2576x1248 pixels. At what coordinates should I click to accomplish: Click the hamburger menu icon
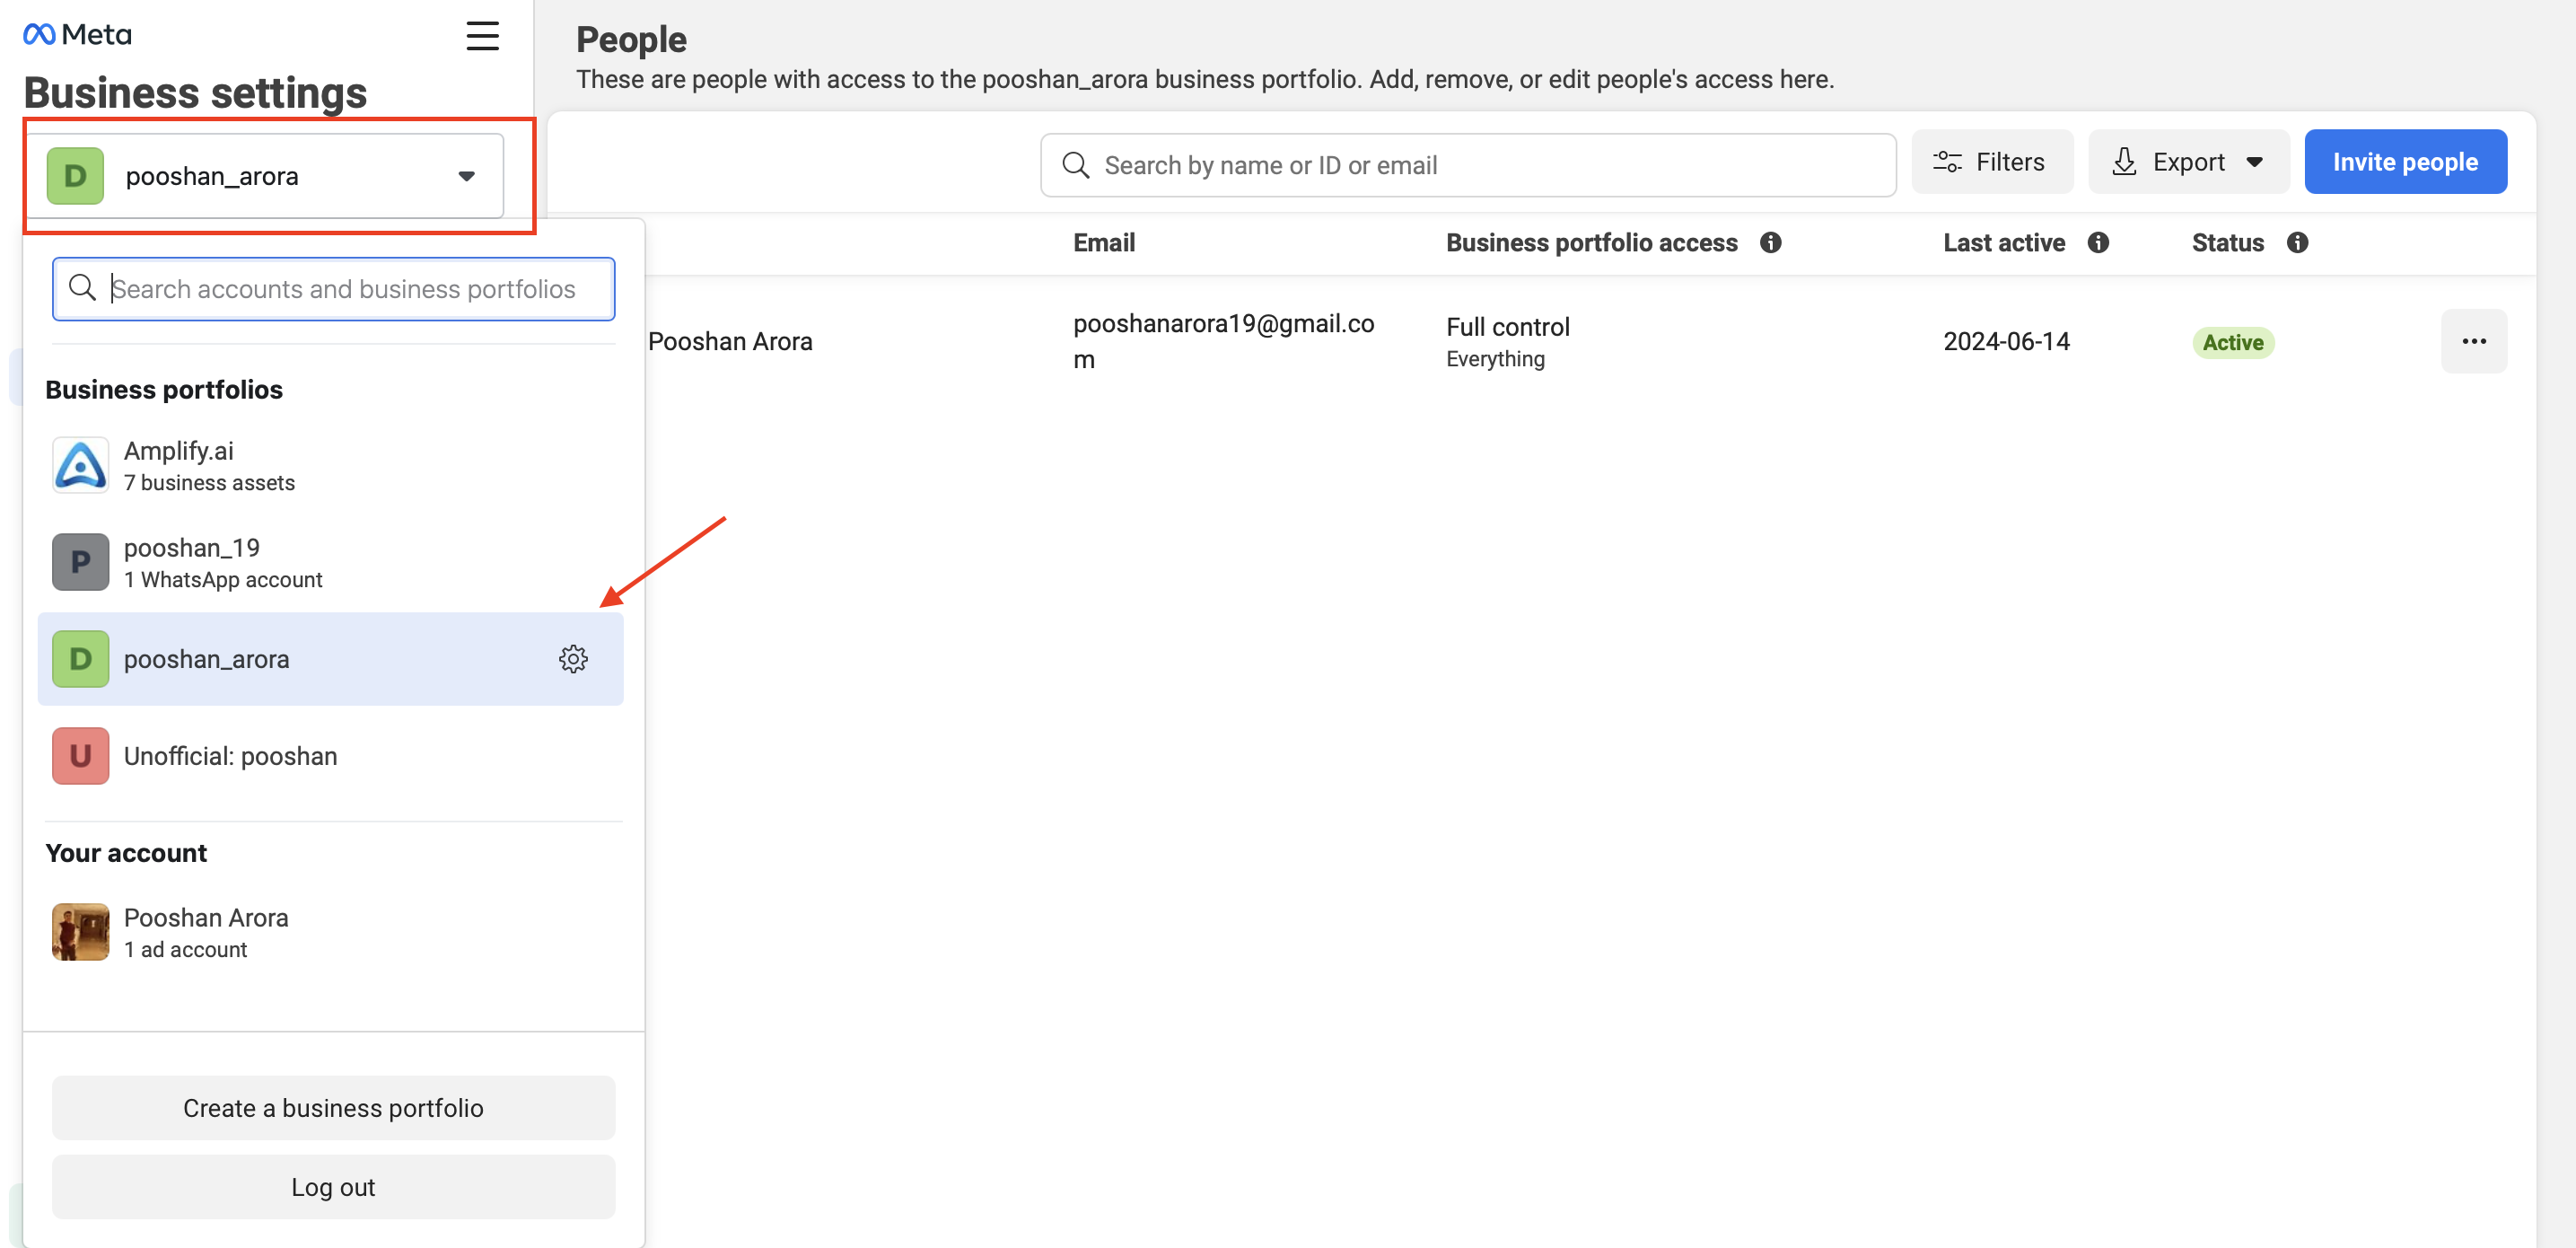click(482, 36)
